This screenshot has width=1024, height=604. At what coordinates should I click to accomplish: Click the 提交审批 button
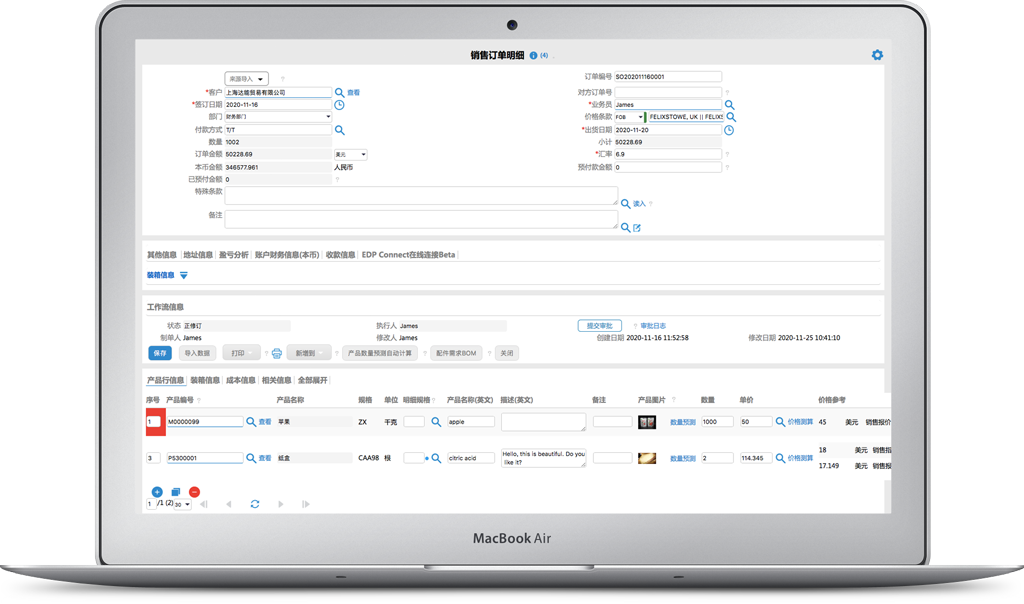coord(600,326)
